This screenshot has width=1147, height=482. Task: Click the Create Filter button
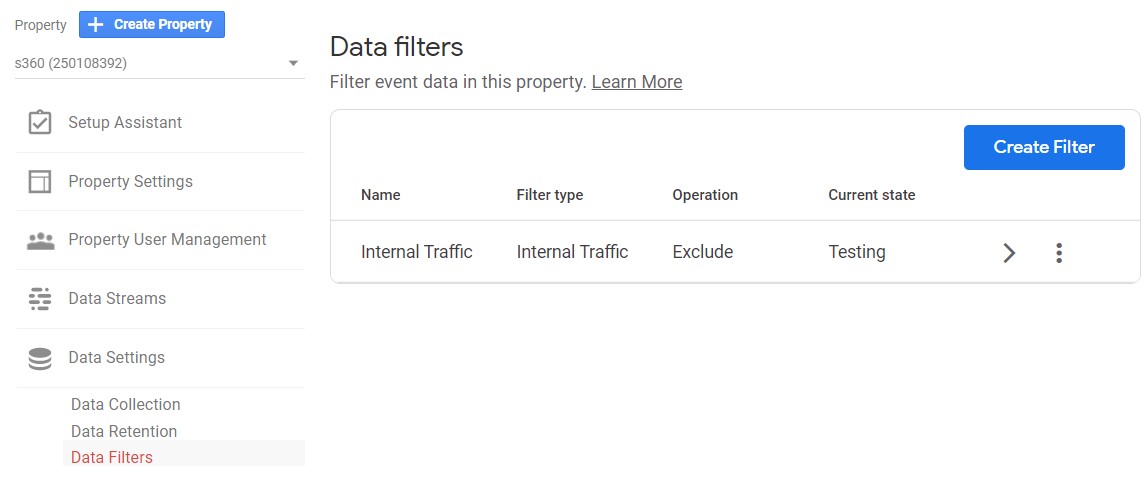point(1044,147)
